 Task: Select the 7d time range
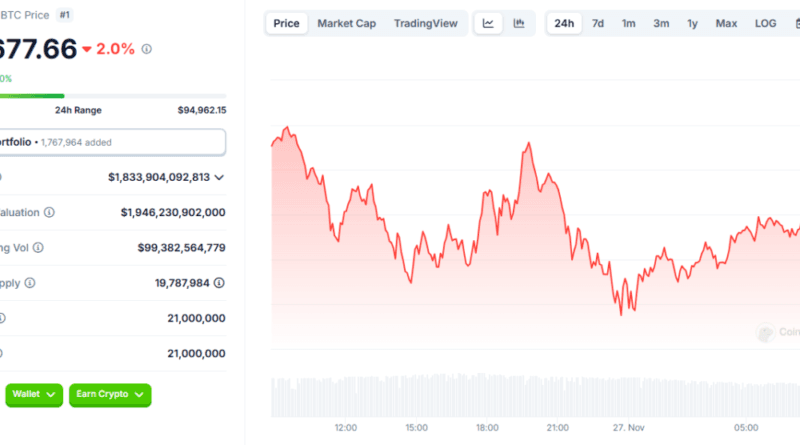click(x=597, y=23)
